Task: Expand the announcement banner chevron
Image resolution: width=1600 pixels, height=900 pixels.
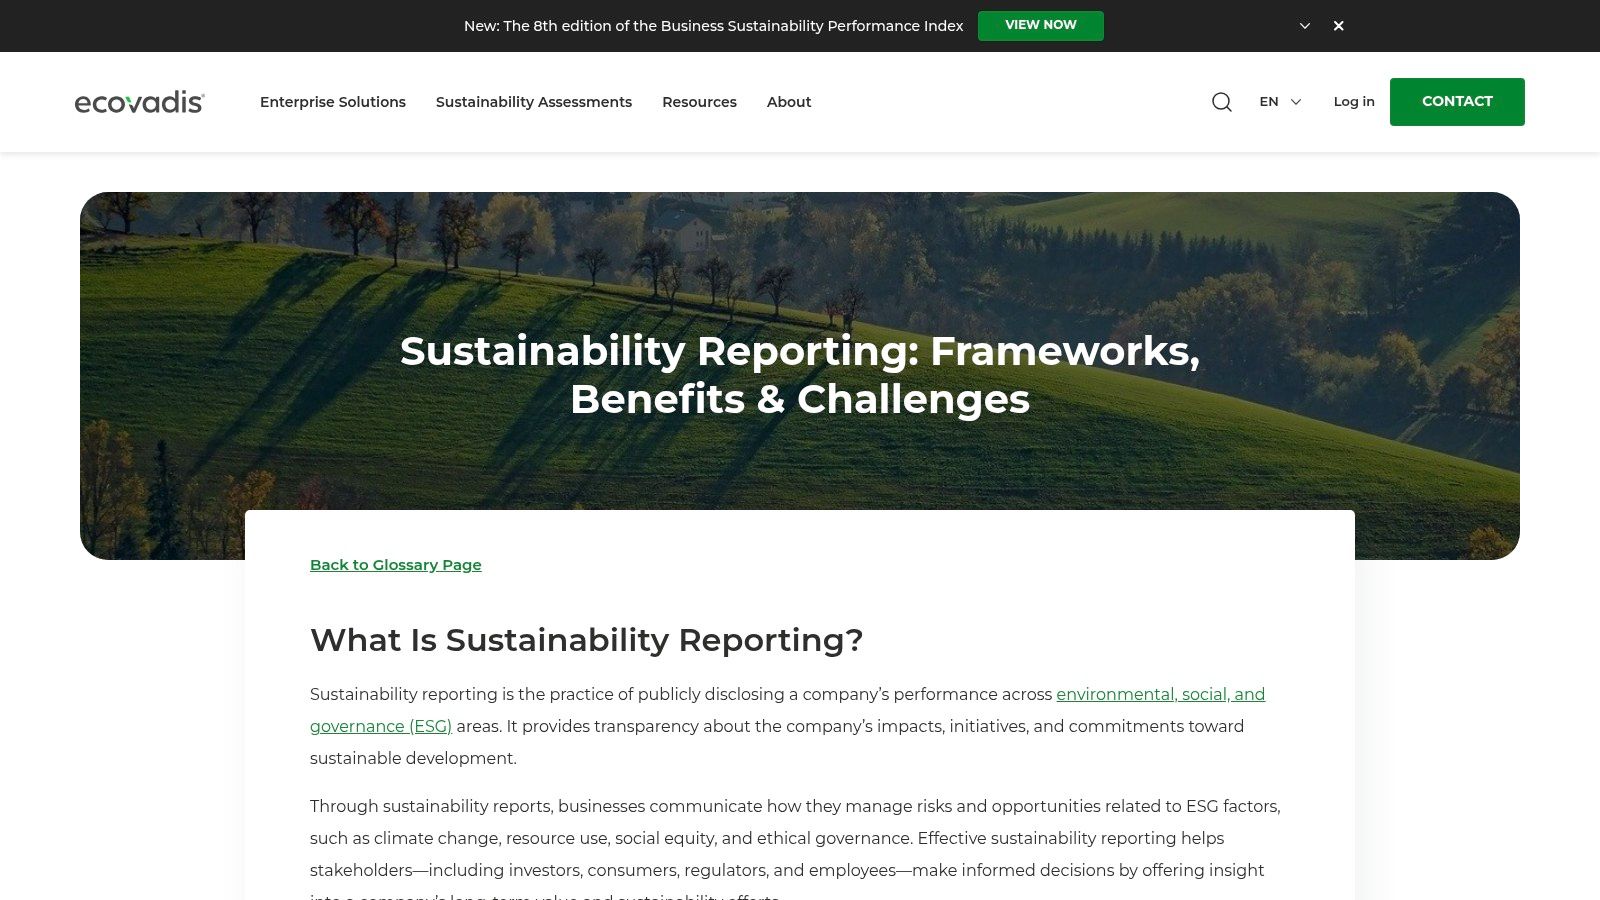Action: point(1304,26)
